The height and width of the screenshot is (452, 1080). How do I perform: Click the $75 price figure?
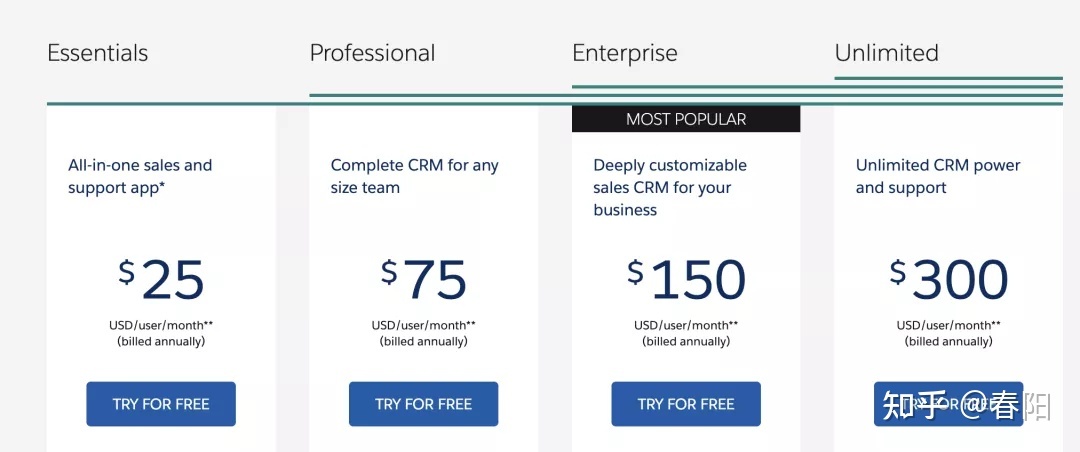pos(424,280)
